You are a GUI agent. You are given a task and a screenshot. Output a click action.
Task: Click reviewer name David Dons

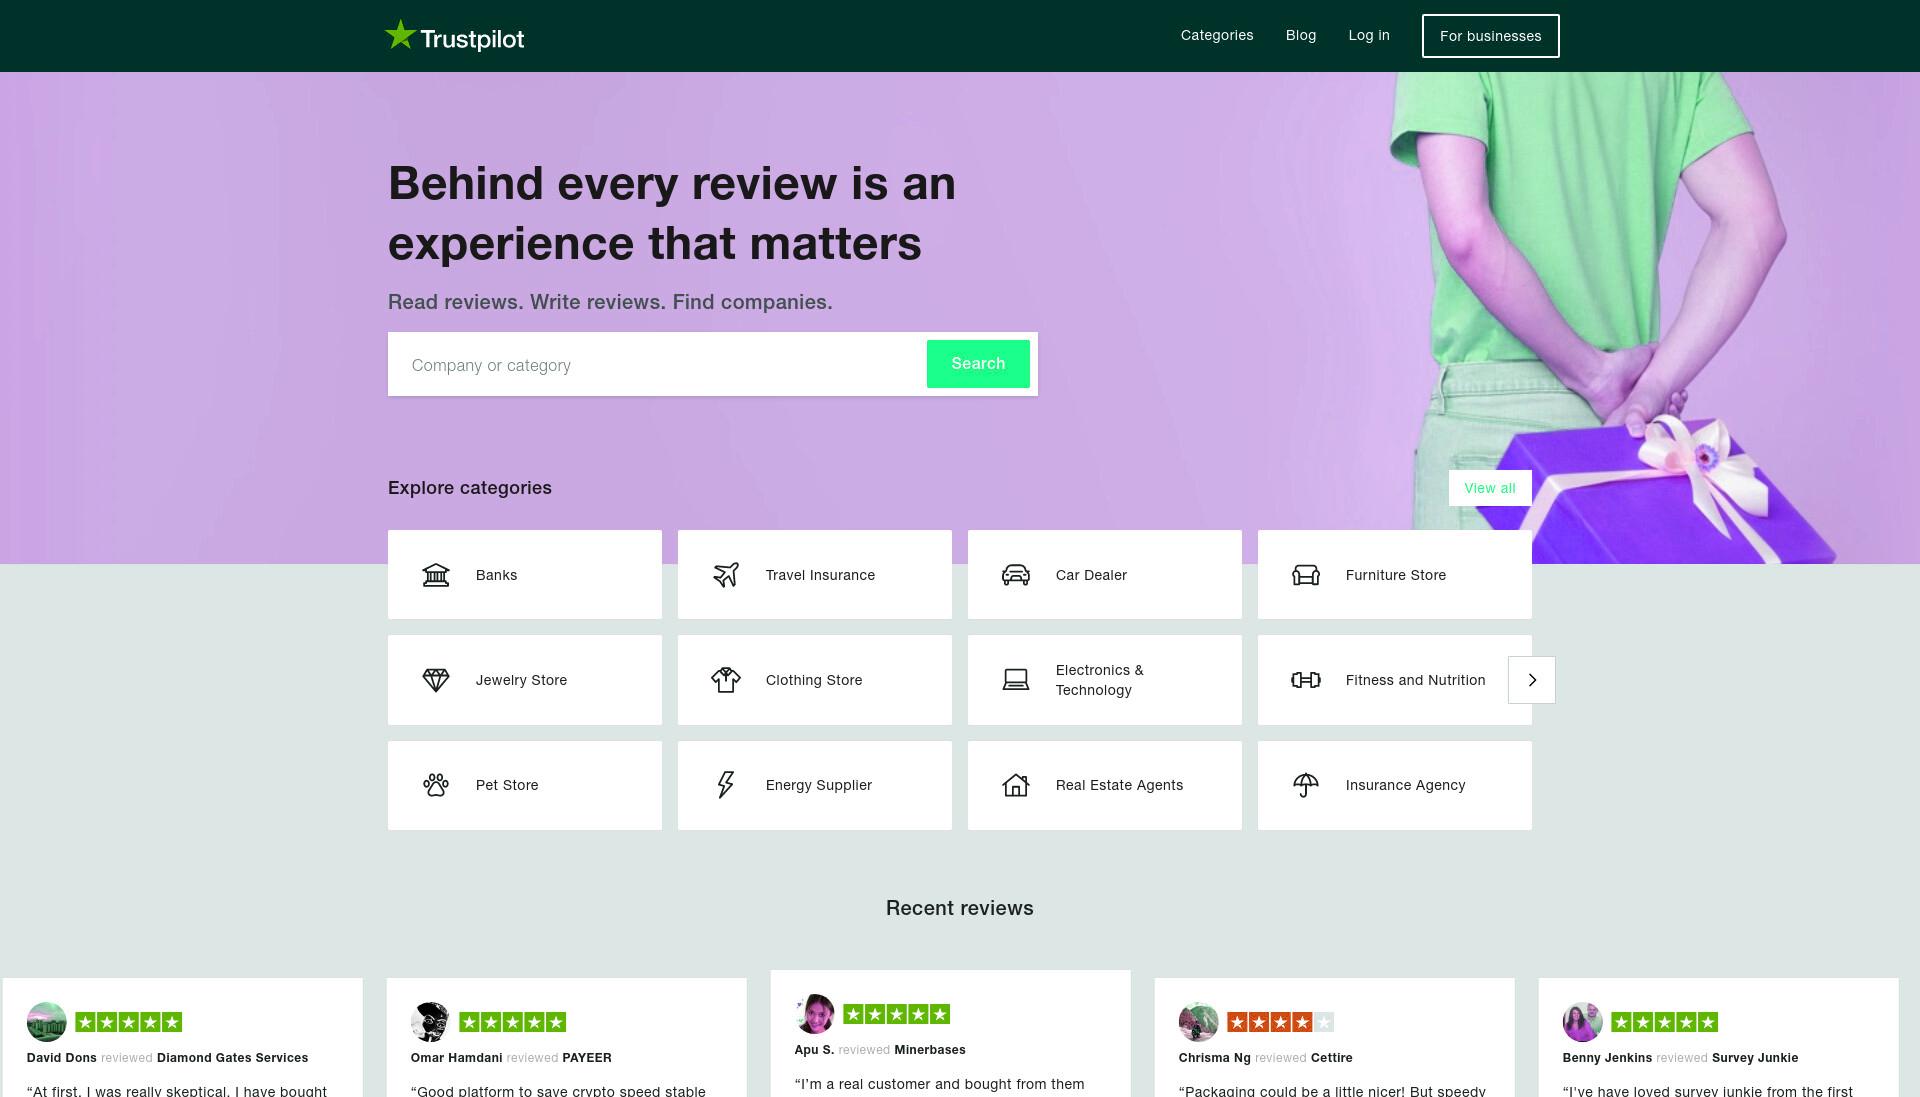pyautogui.click(x=62, y=1058)
